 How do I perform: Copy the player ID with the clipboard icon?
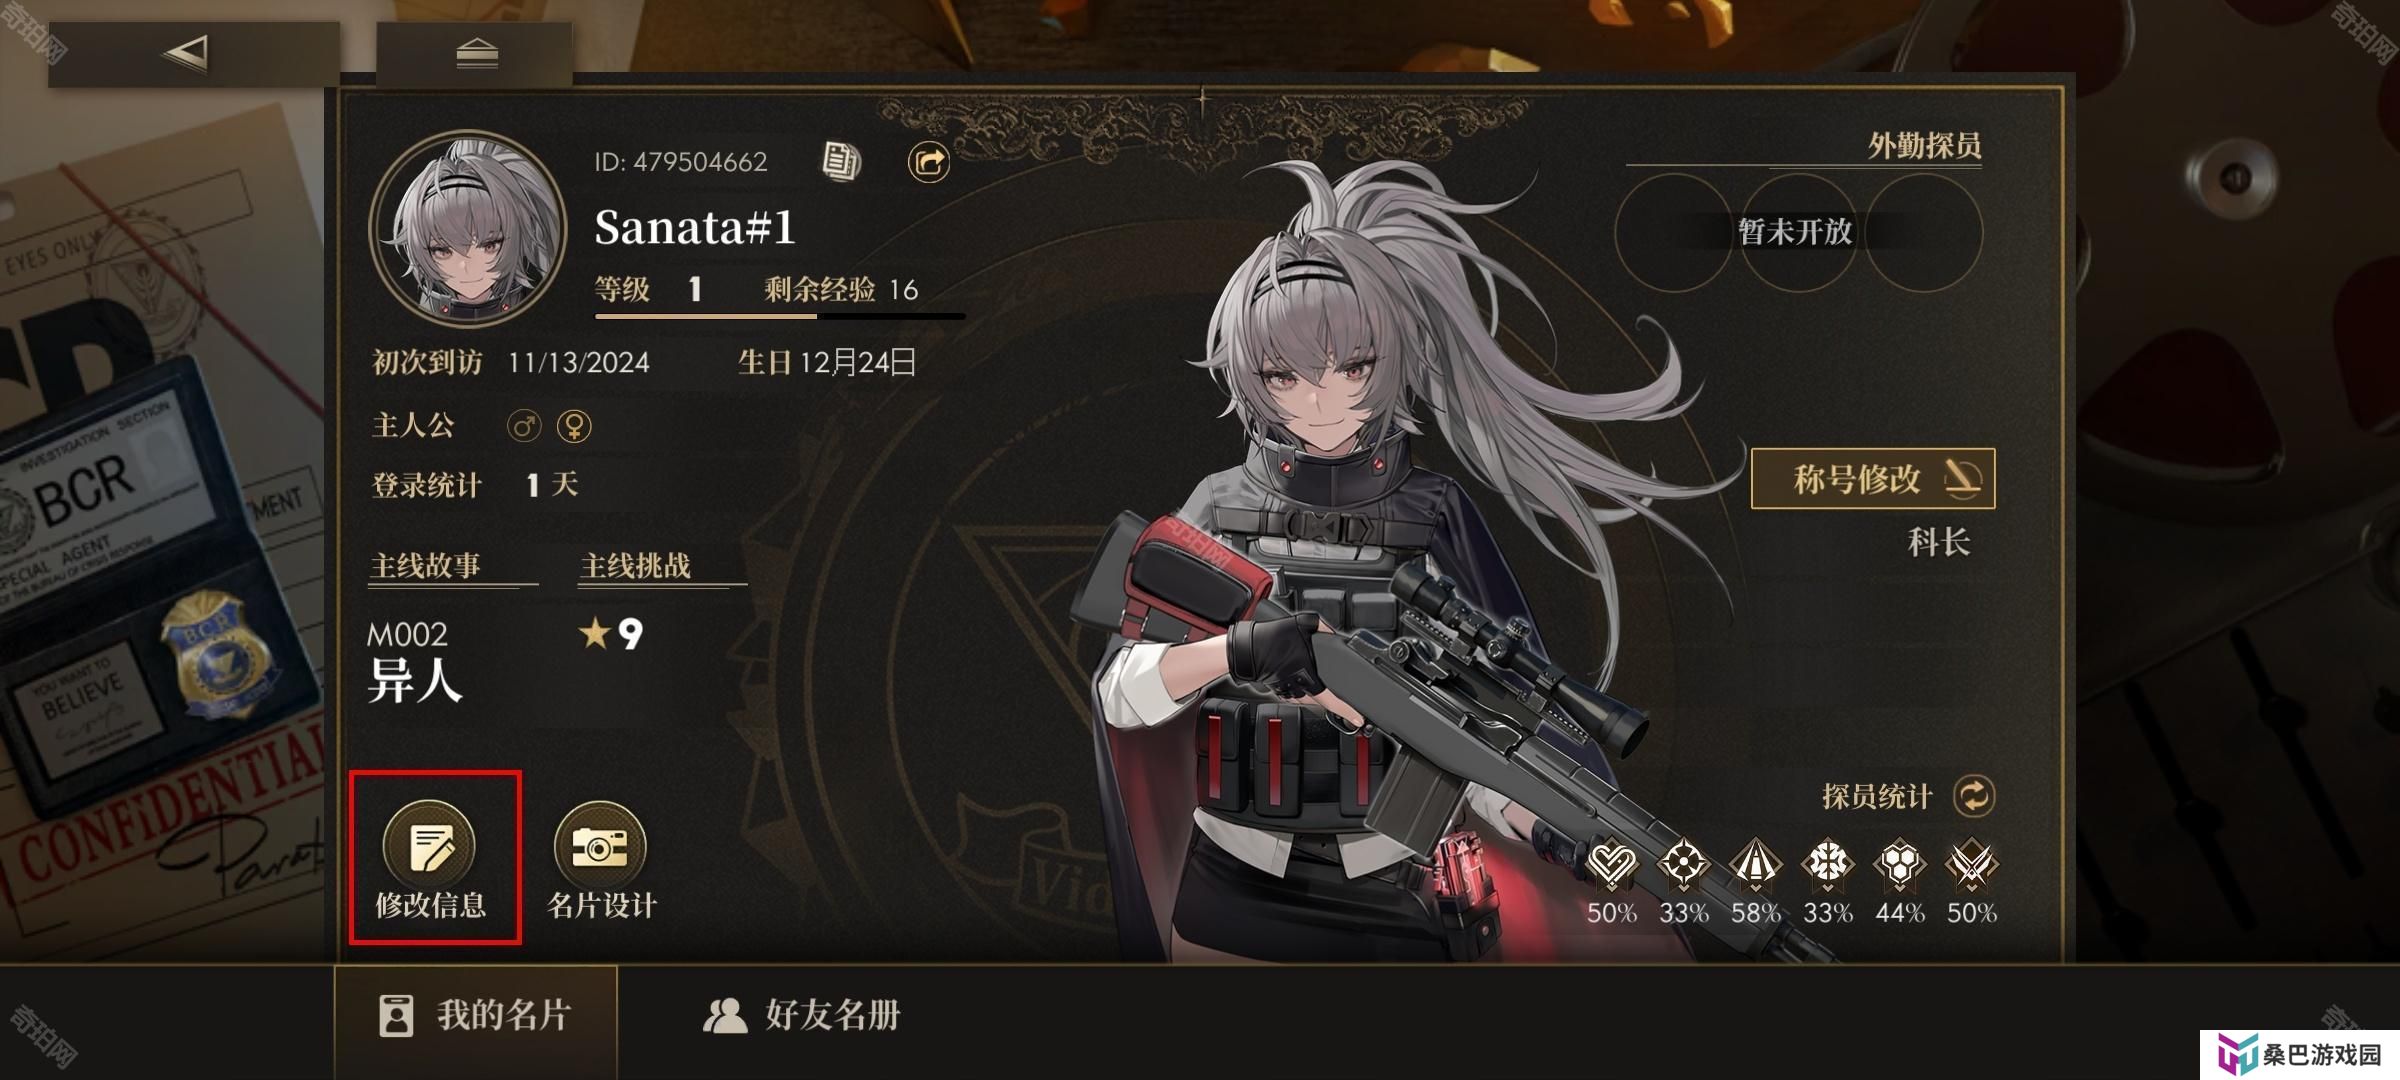point(841,161)
